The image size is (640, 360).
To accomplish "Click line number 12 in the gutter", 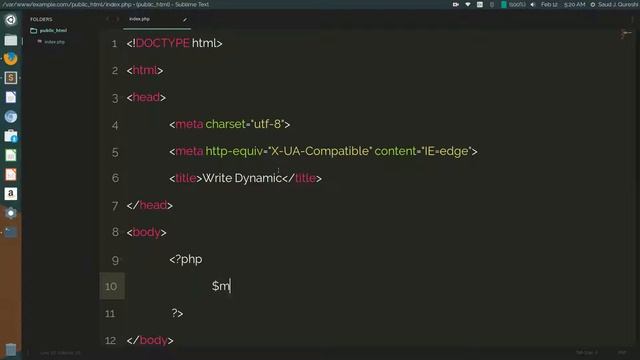I will pyautogui.click(x=110, y=340).
